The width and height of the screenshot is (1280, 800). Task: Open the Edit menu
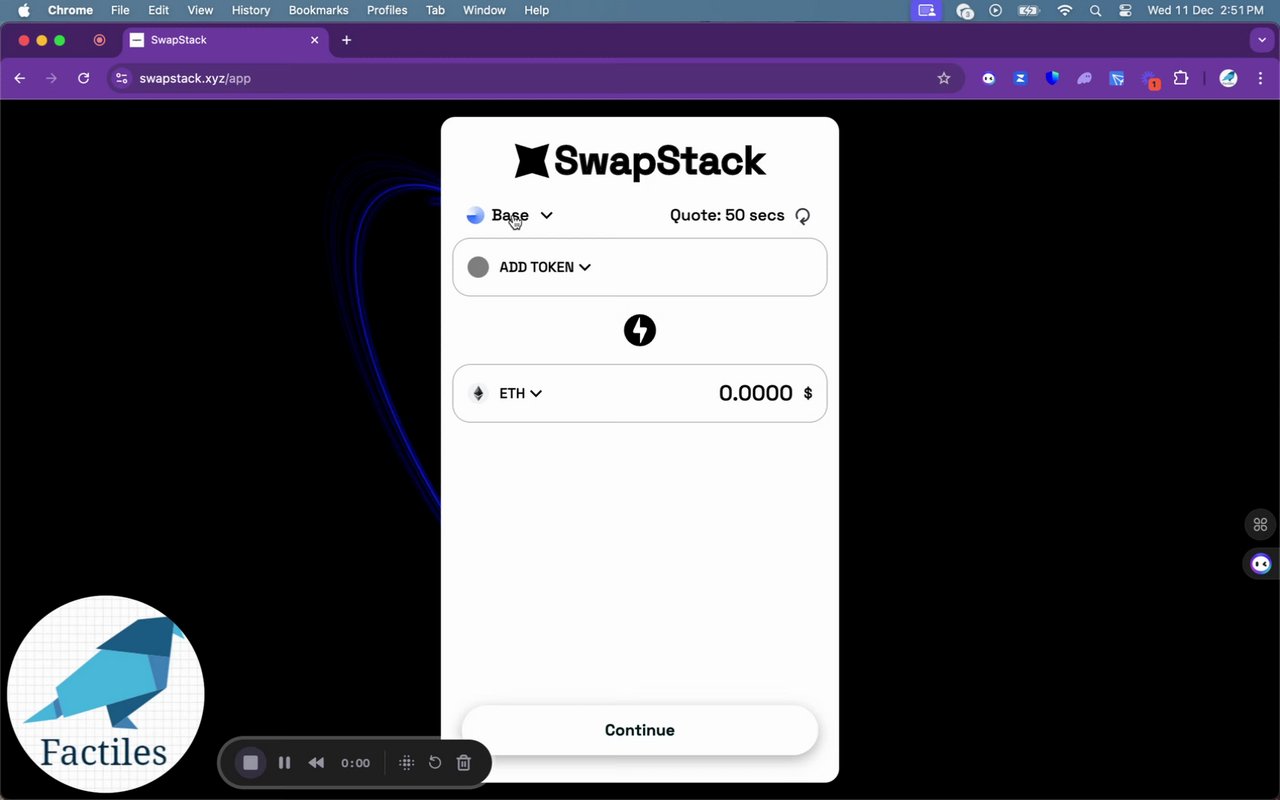pos(158,10)
